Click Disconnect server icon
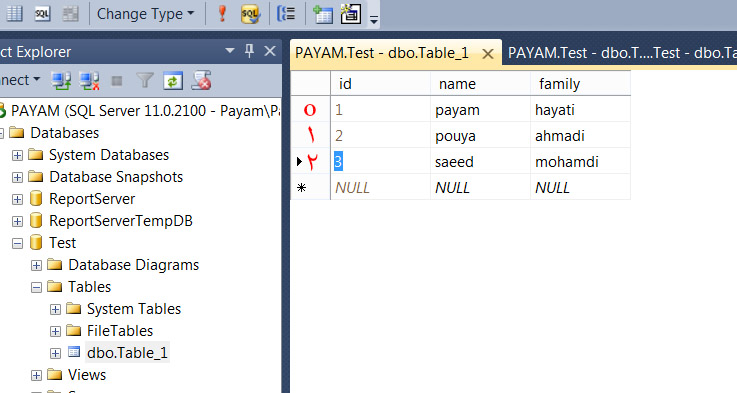Viewport: 737px width, 393px height. [89, 81]
